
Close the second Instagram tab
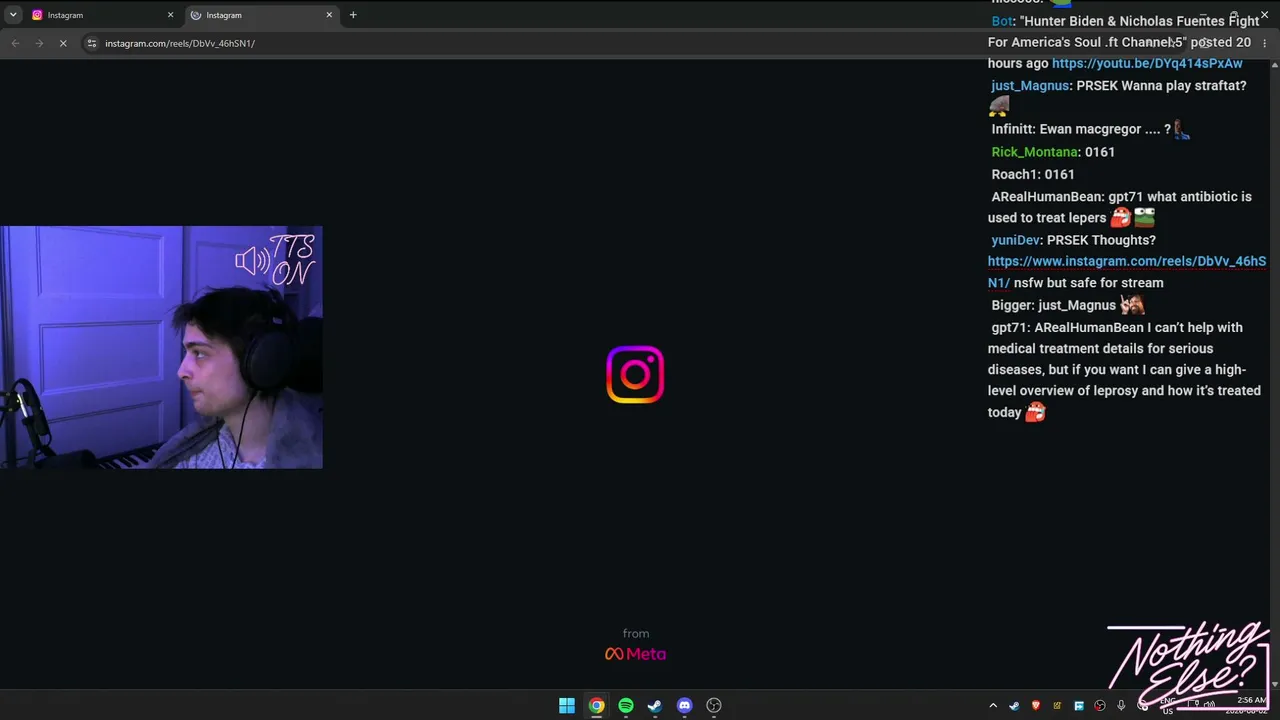329,15
